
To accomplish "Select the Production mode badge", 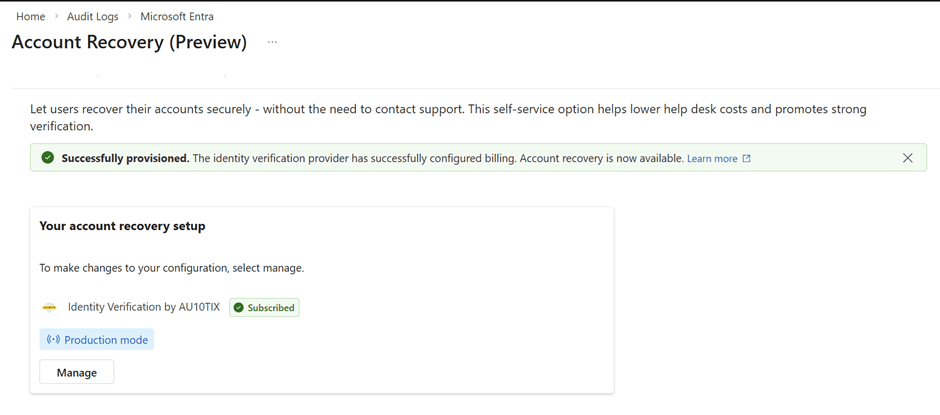I will click(x=97, y=340).
